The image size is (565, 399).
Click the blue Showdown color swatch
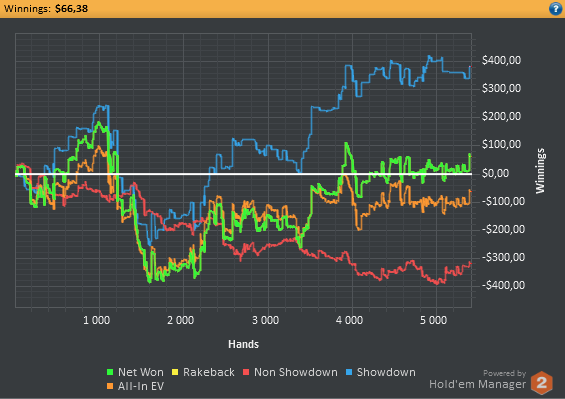[x=349, y=372]
